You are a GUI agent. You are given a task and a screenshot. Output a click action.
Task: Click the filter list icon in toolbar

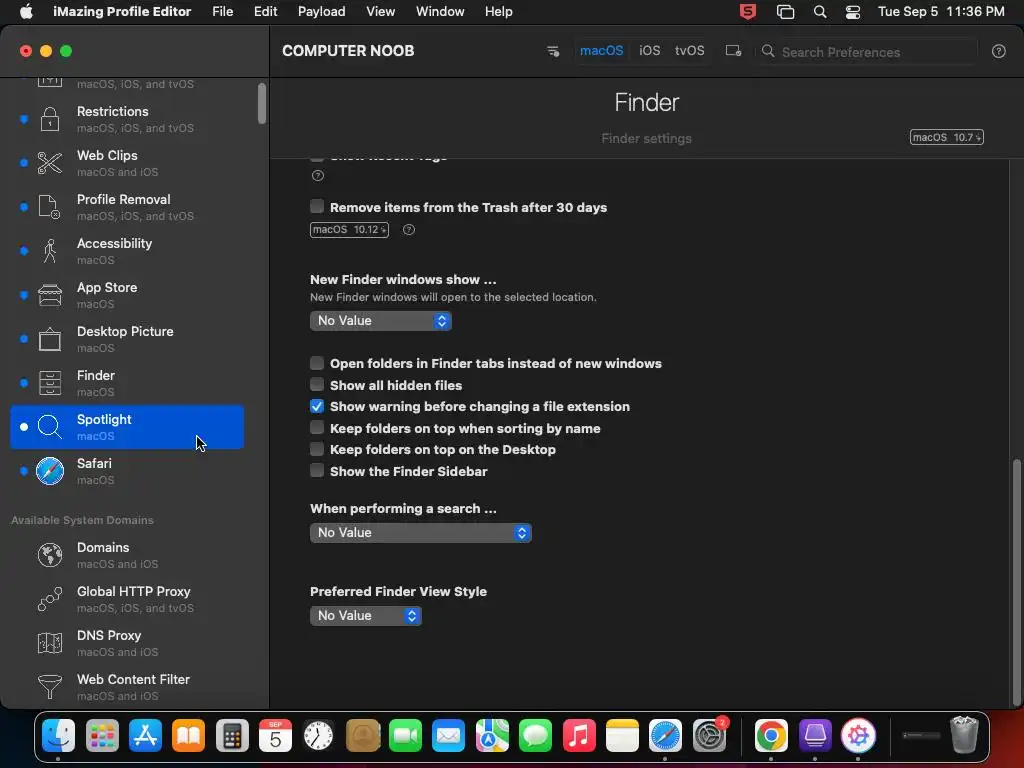point(552,51)
